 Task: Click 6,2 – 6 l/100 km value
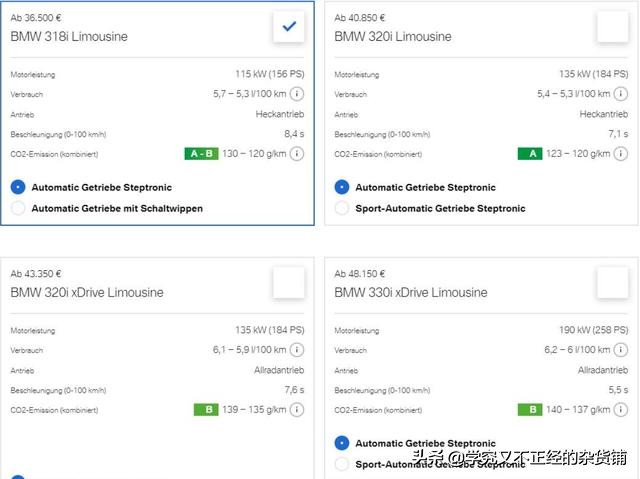click(x=577, y=350)
